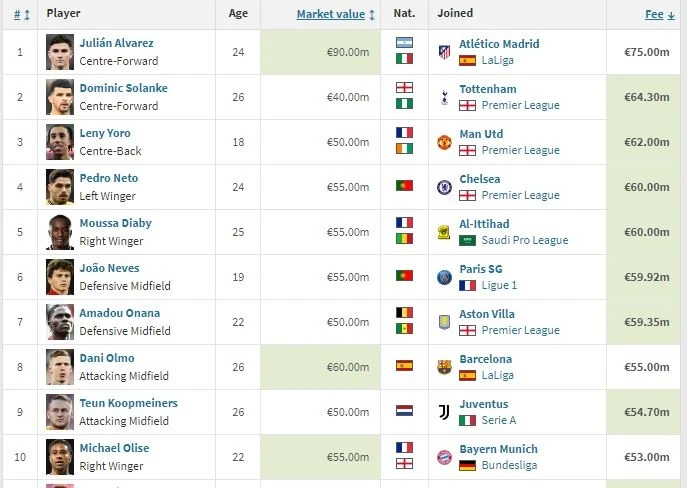
Task: Click Julián Alvarez's player photo
Action: pos(59,51)
